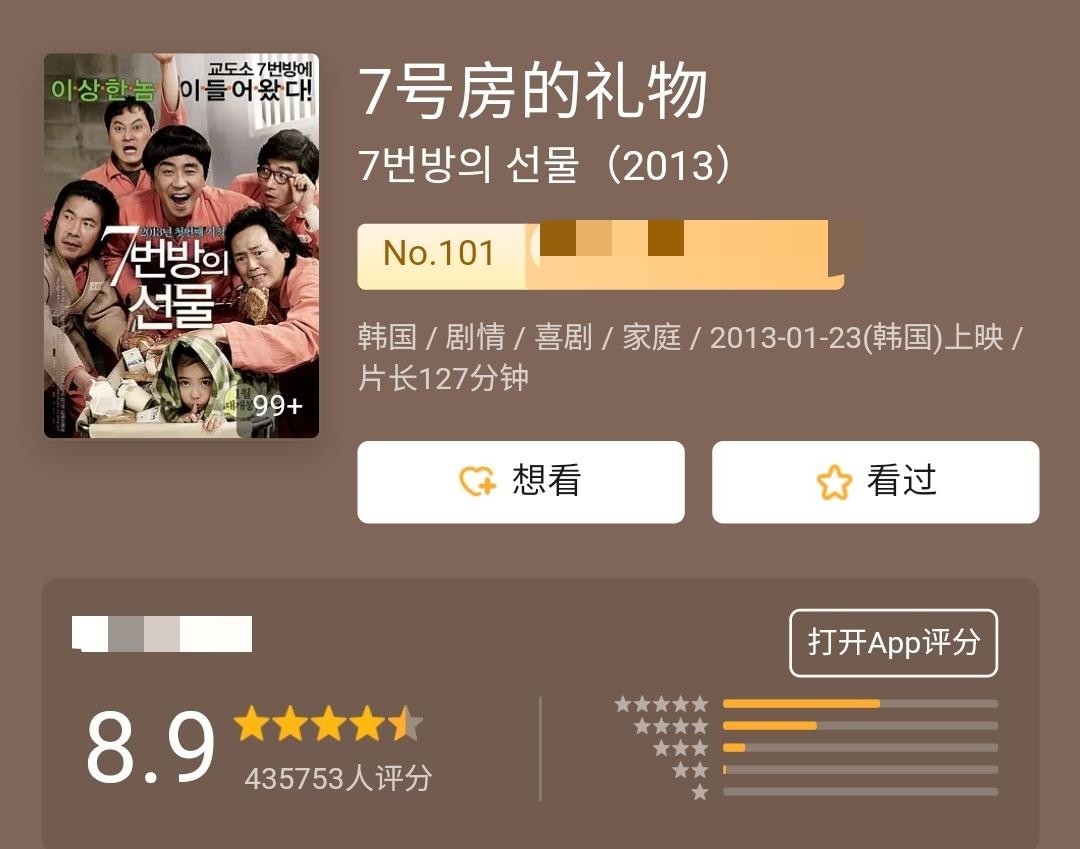The width and height of the screenshot is (1080, 849).
Task: Click the one-star rating bar
Action: click(860, 792)
